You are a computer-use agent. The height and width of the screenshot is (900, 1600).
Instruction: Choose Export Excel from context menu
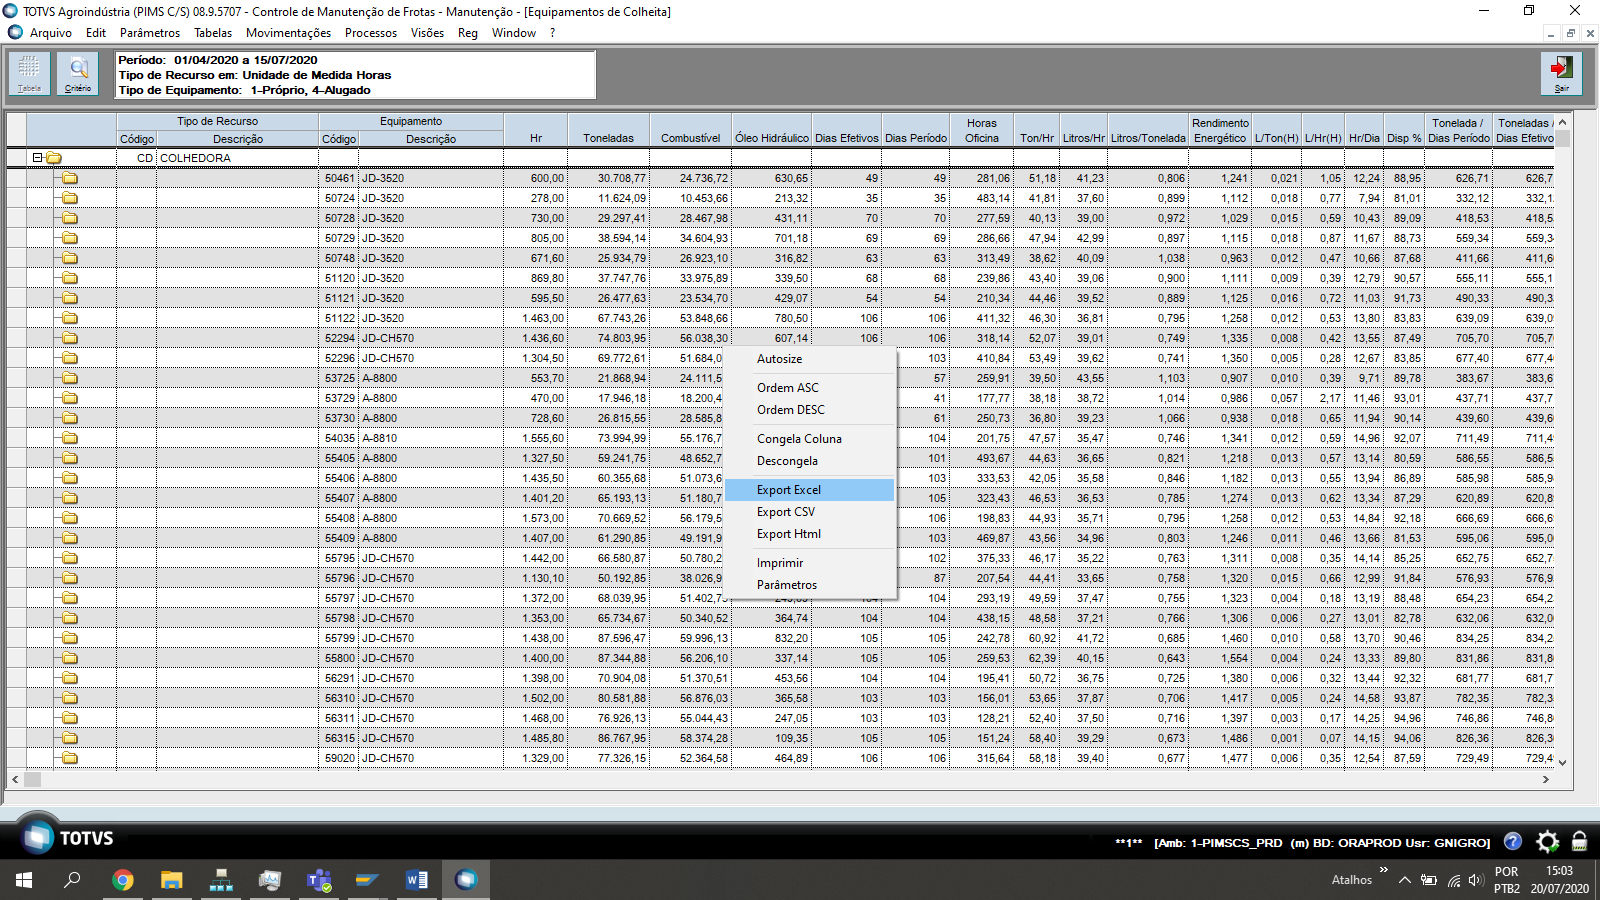pos(810,490)
